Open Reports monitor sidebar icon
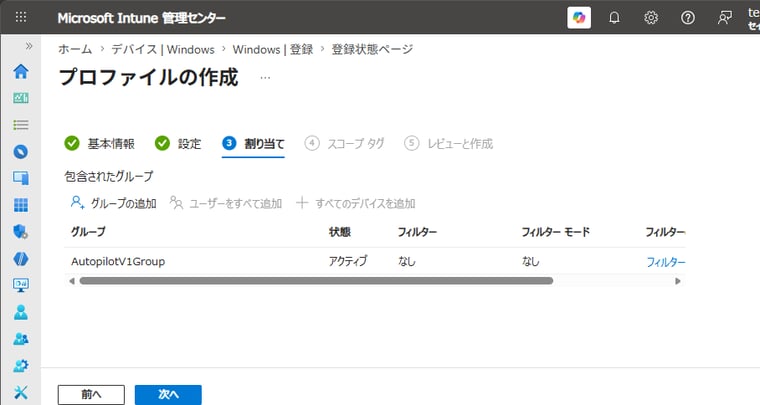Image resolution: width=760 pixels, height=405 pixels. (x=21, y=285)
